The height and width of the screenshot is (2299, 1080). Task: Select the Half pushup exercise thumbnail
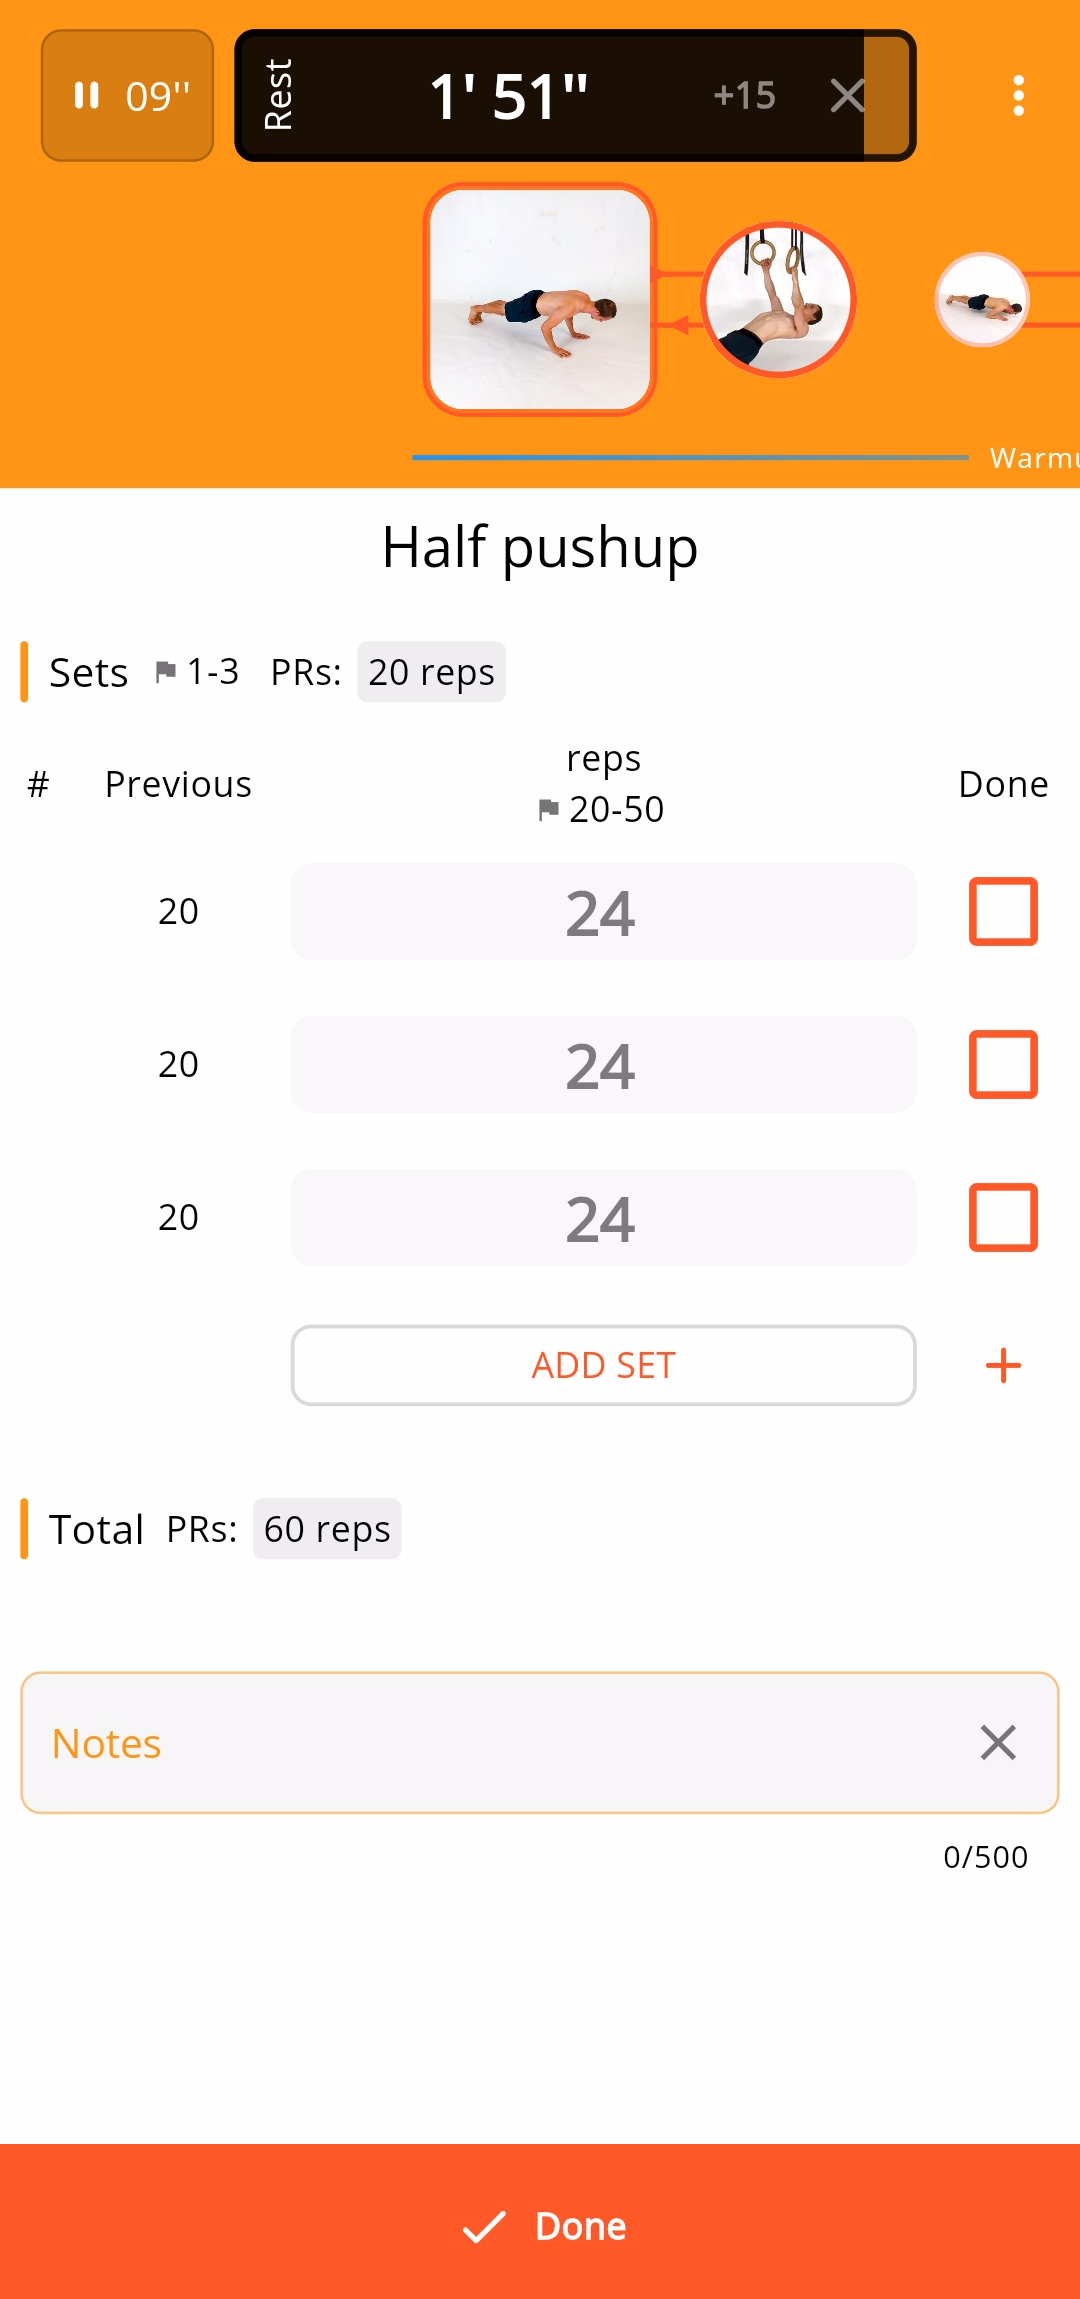(540, 299)
